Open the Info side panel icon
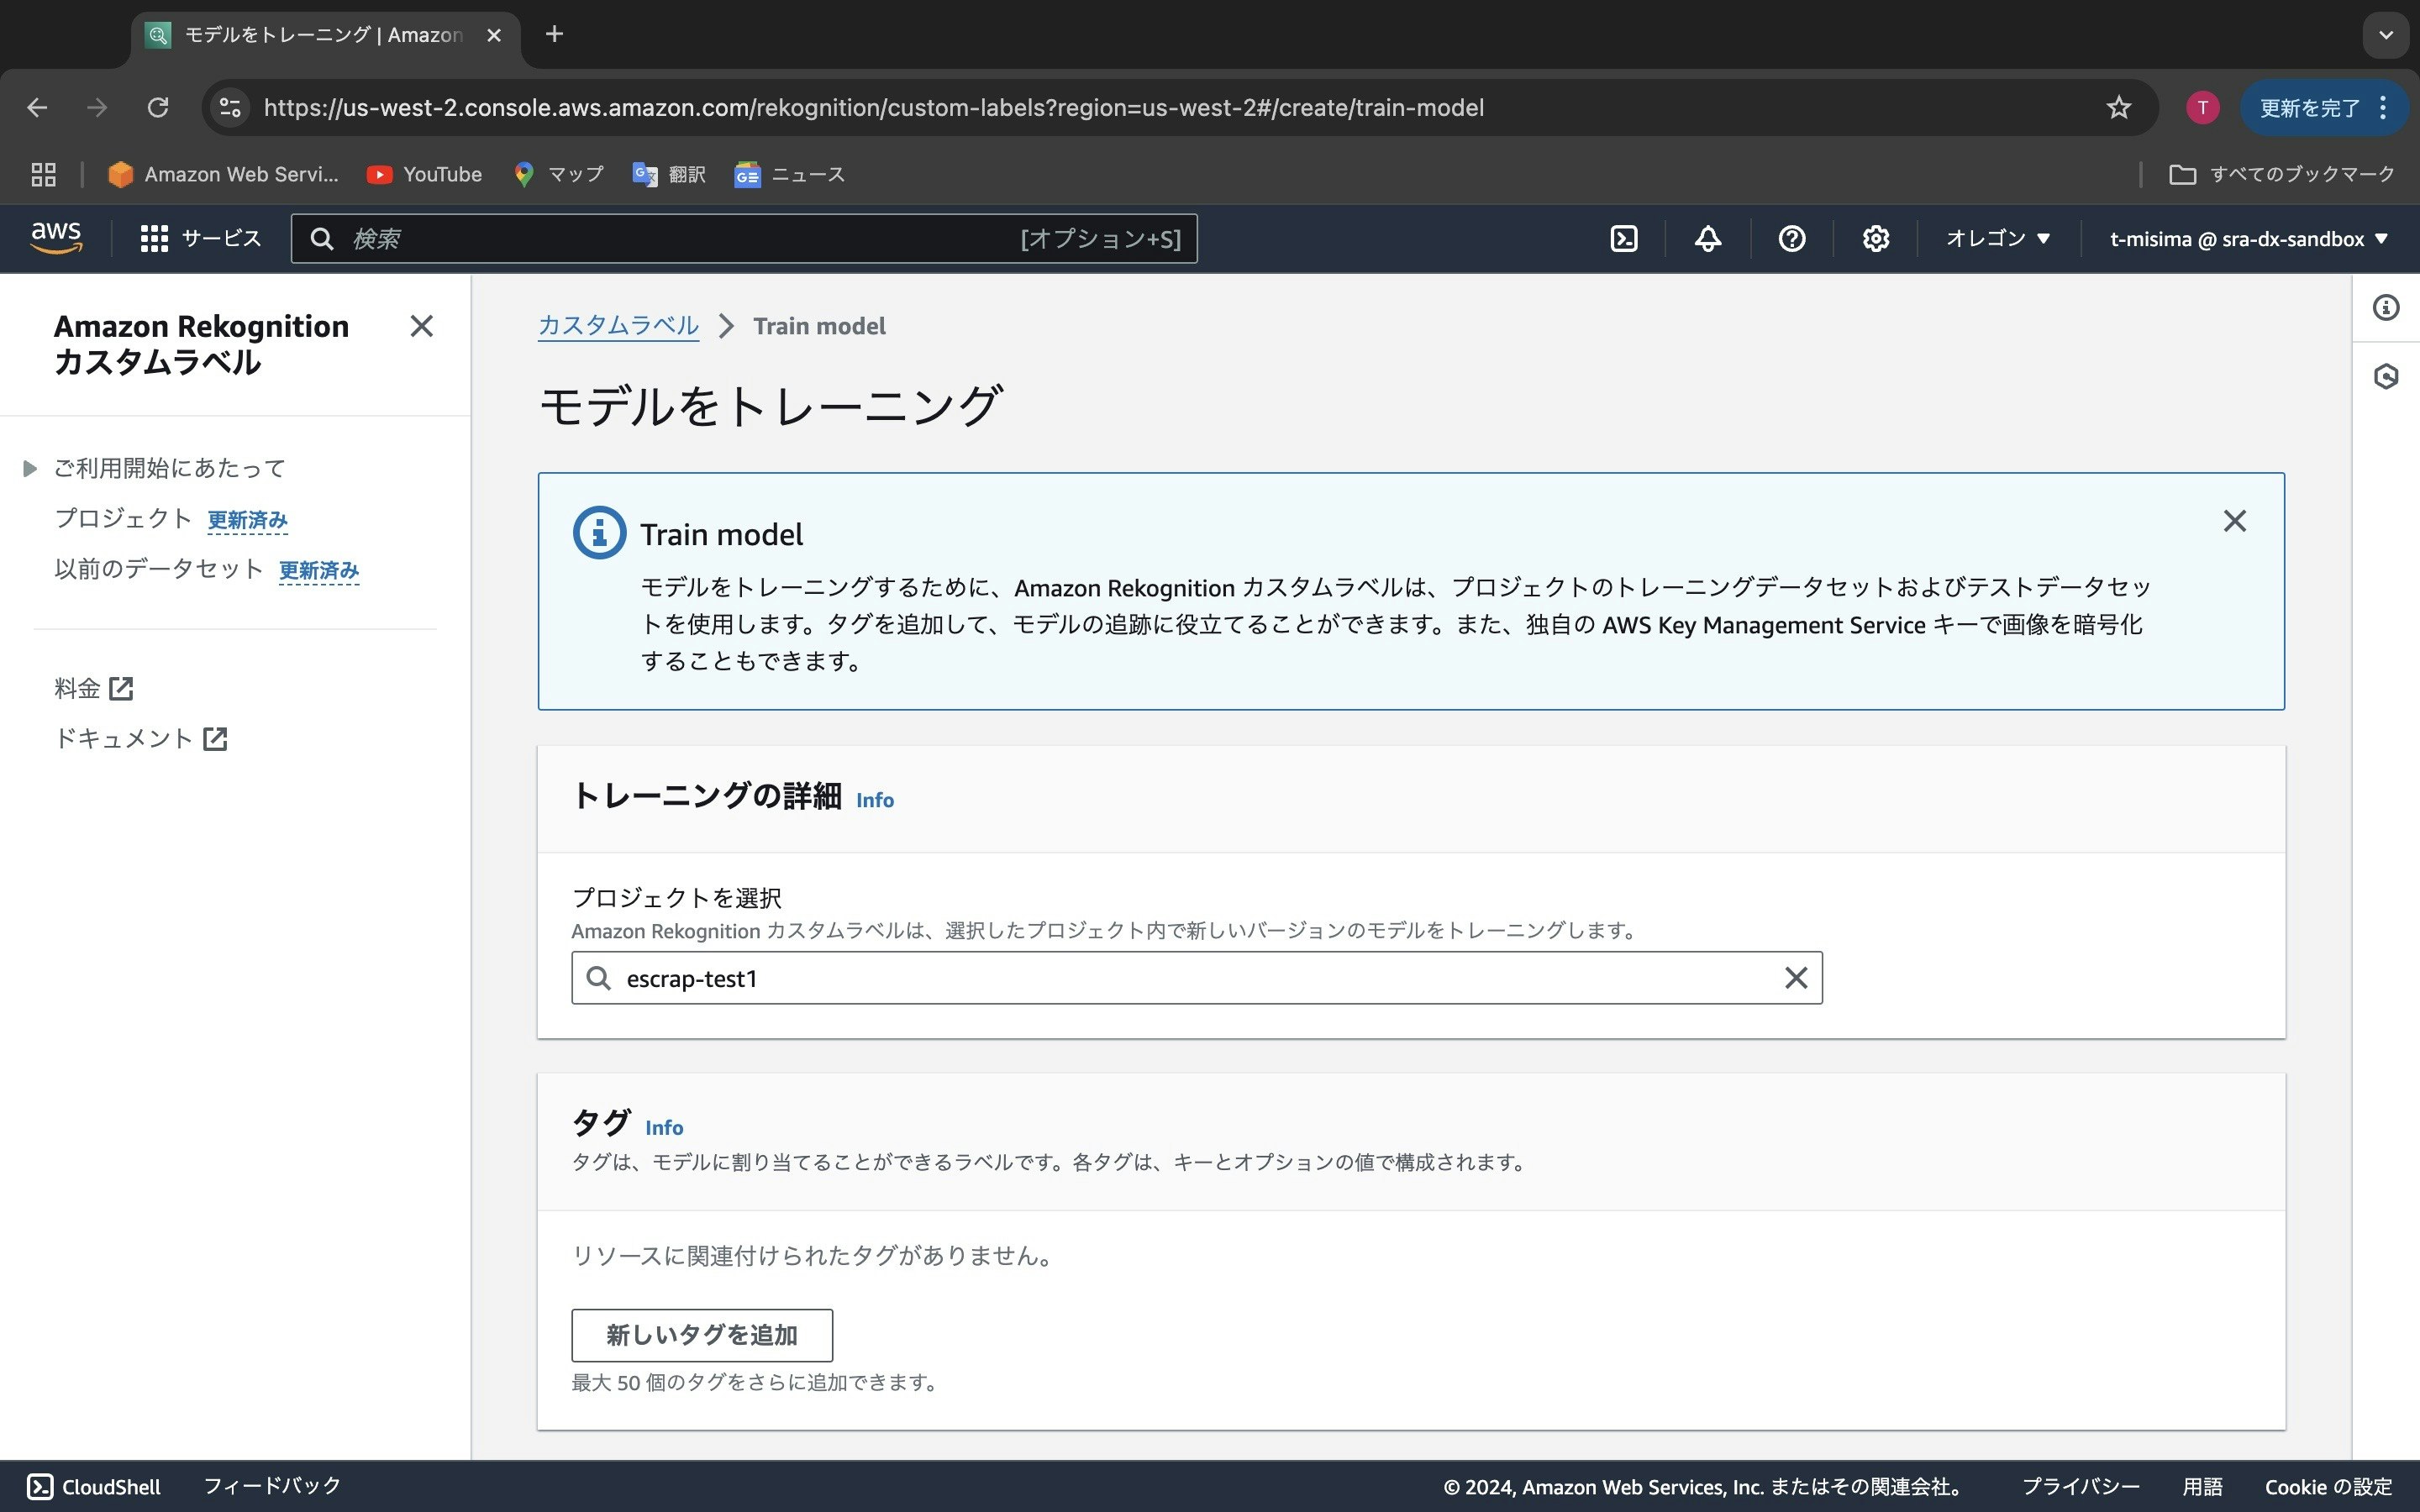 [x=2388, y=308]
